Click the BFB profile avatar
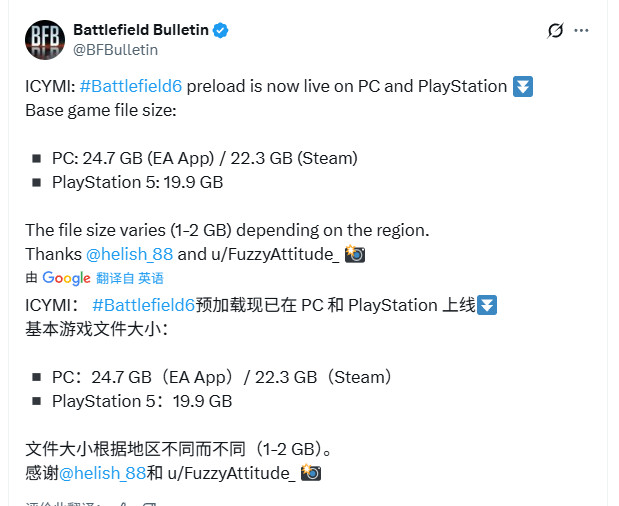The height and width of the screenshot is (506, 619). pyautogui.click(x=44, y=39)
